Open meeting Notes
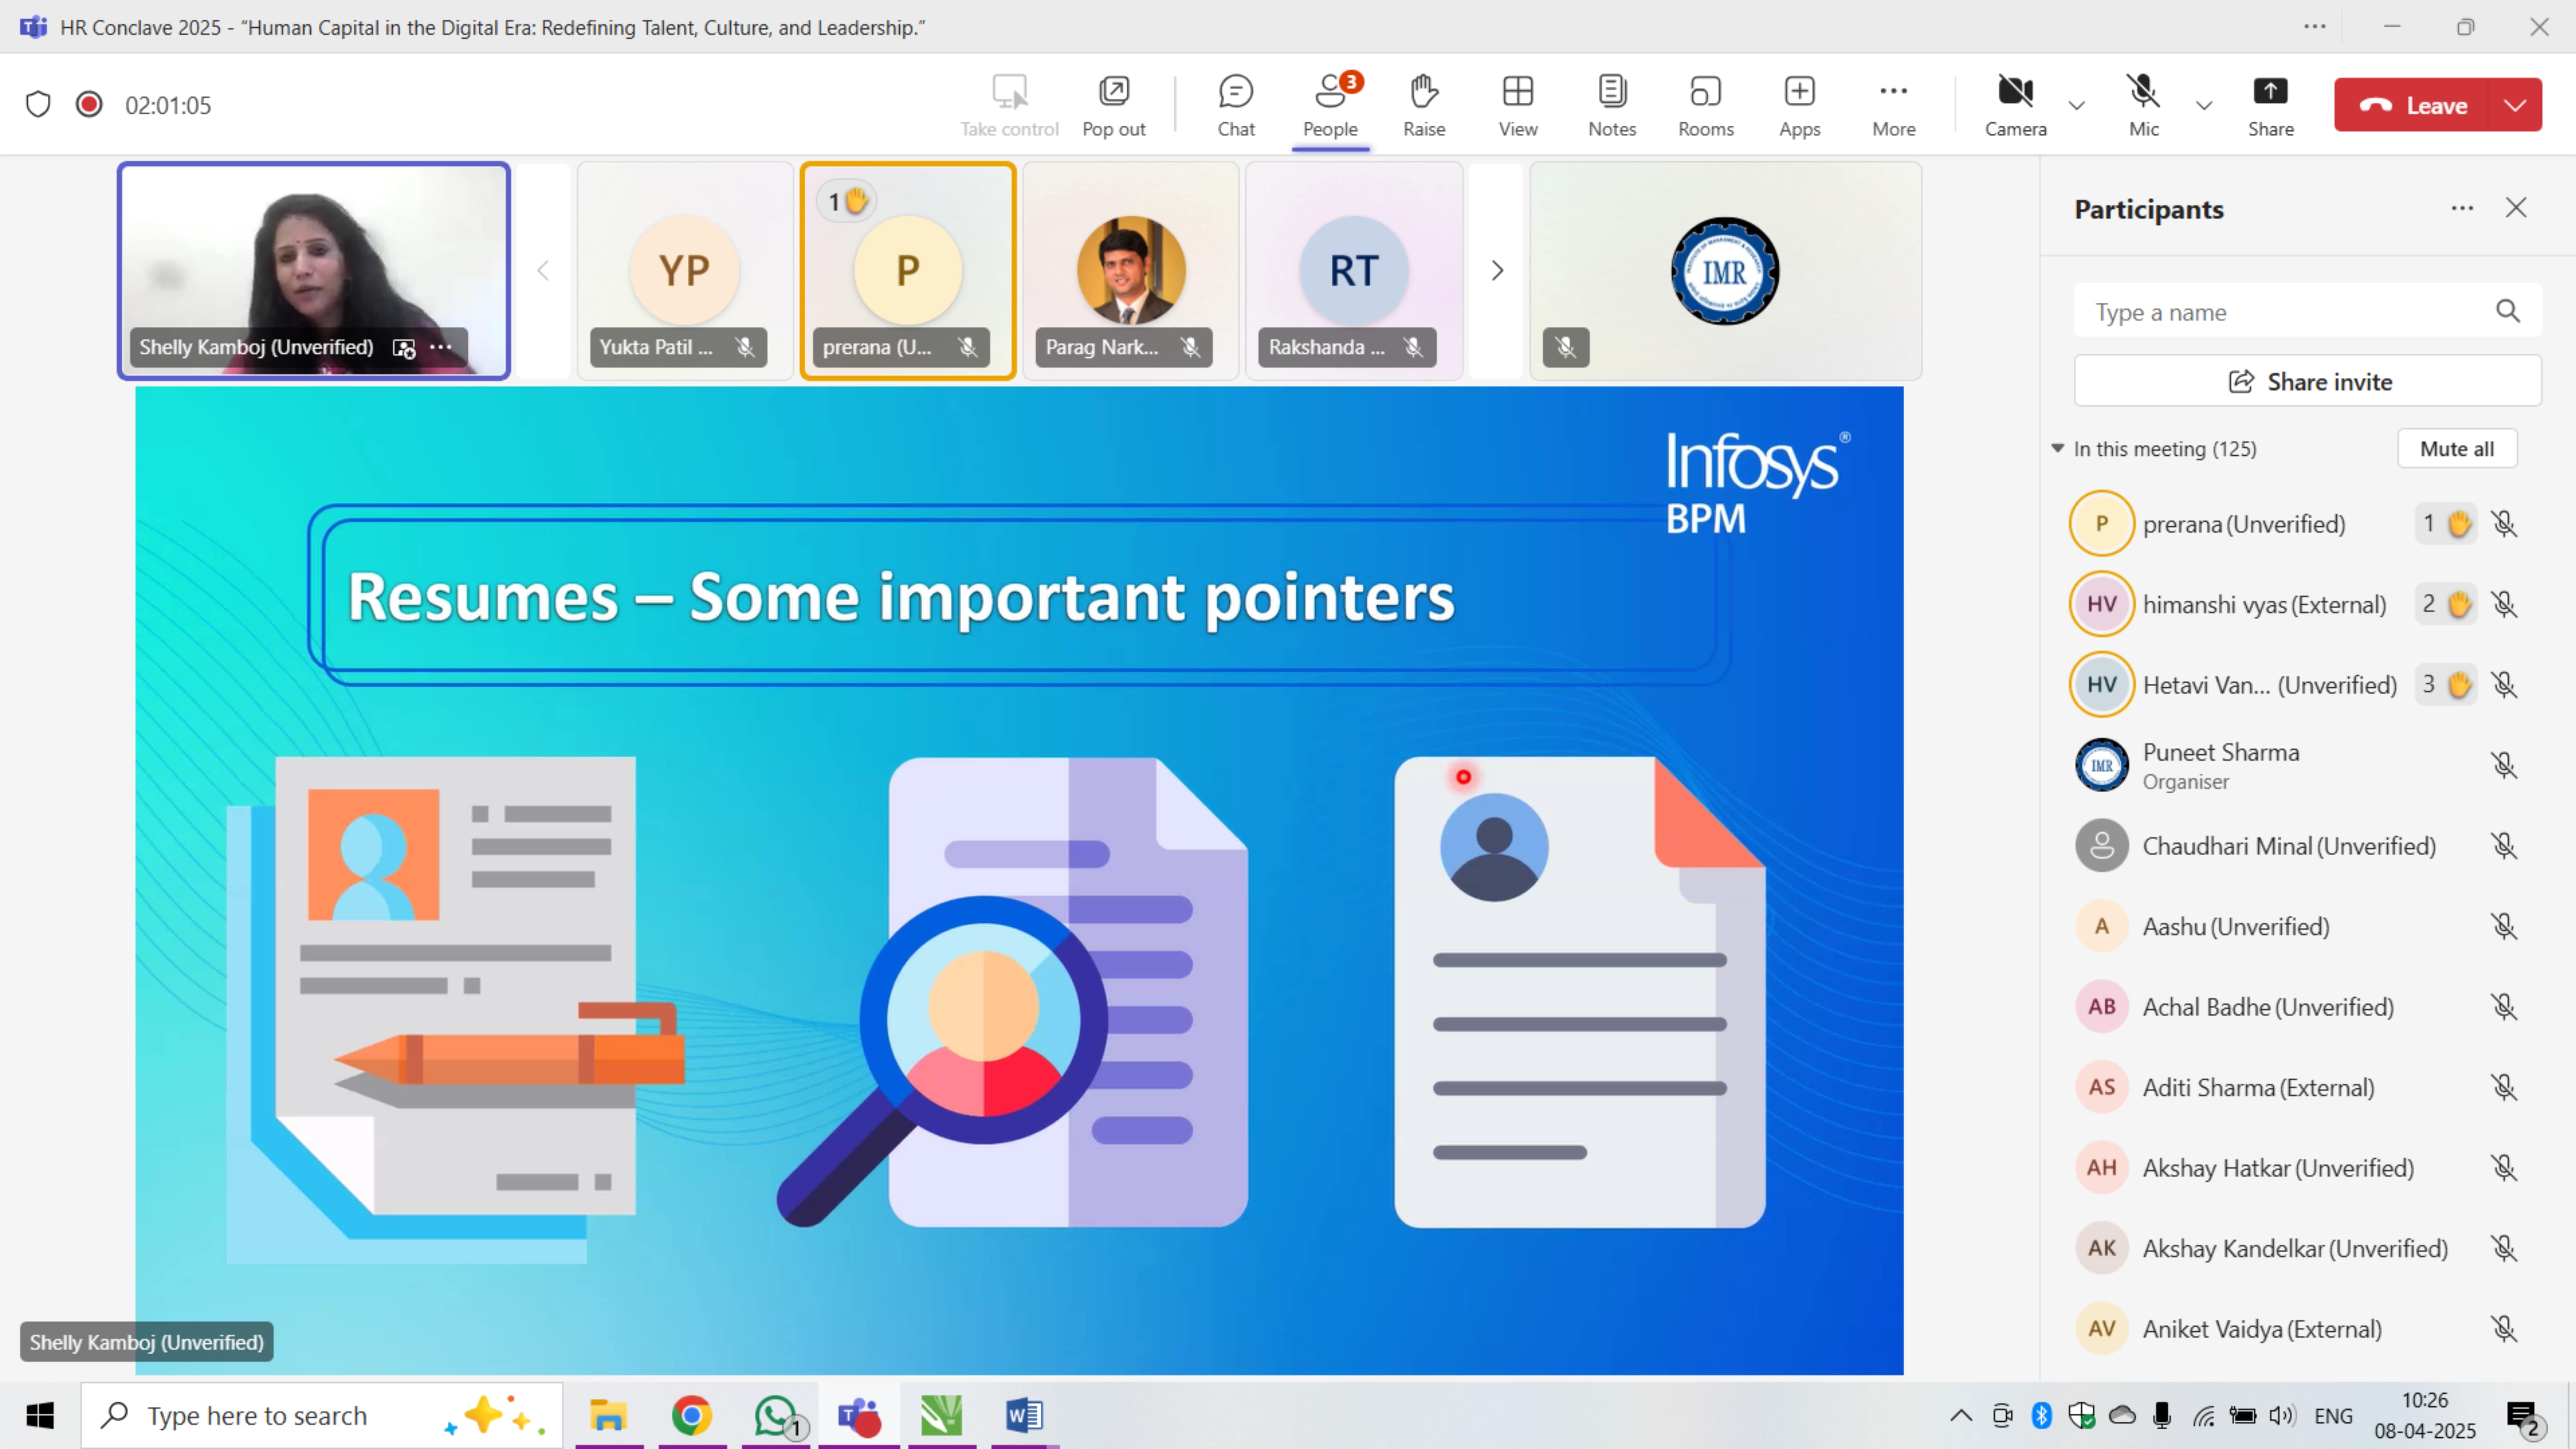 point(1612,105)
